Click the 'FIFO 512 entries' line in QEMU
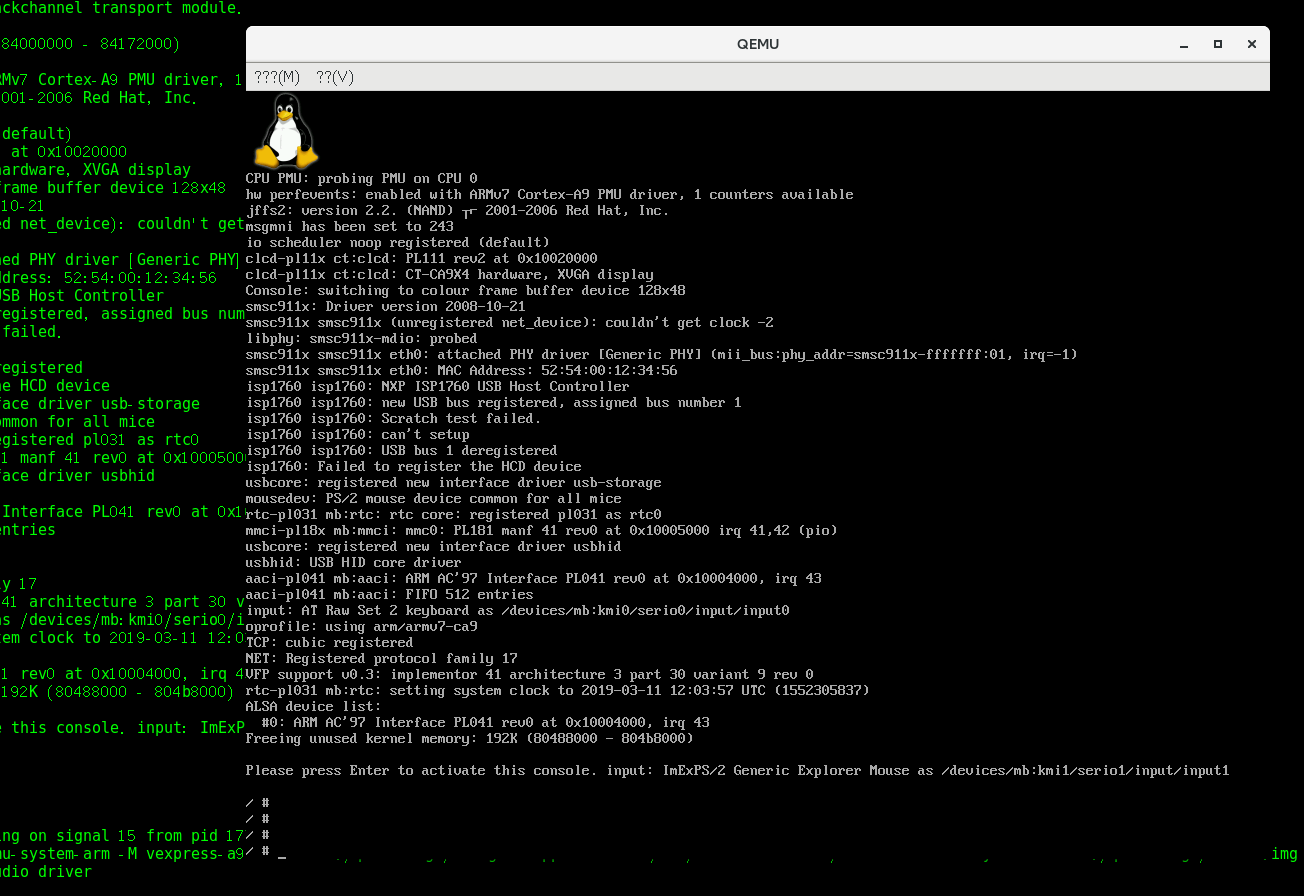Screen dimensions: 1304x896 pos(389,595)
